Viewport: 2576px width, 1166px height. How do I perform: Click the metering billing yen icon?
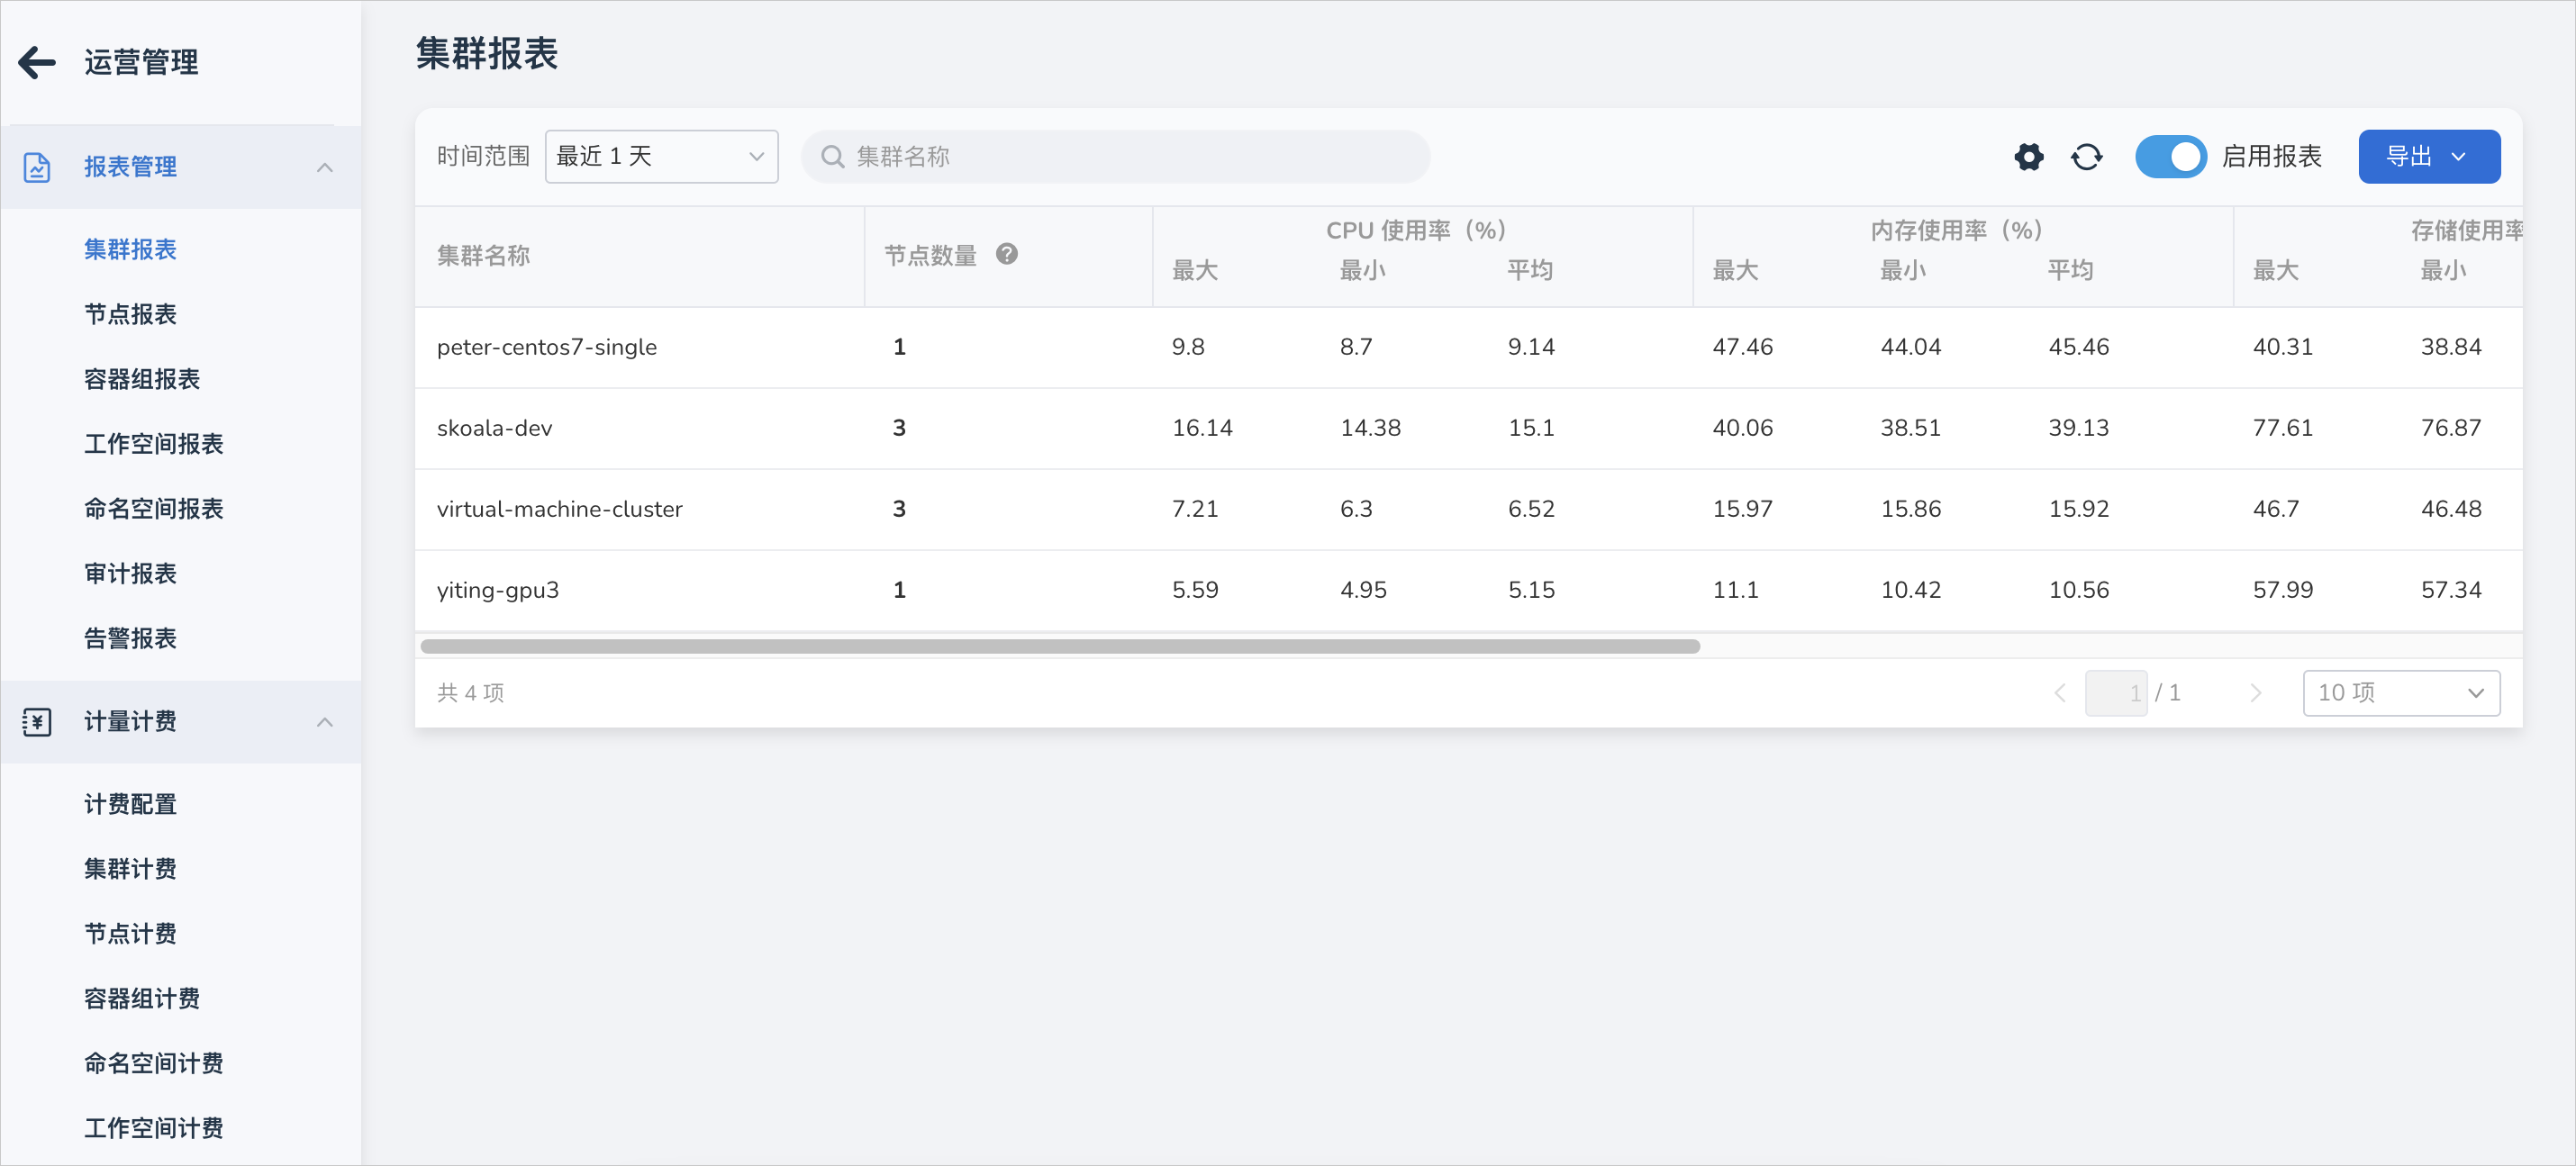click(37, 721)
